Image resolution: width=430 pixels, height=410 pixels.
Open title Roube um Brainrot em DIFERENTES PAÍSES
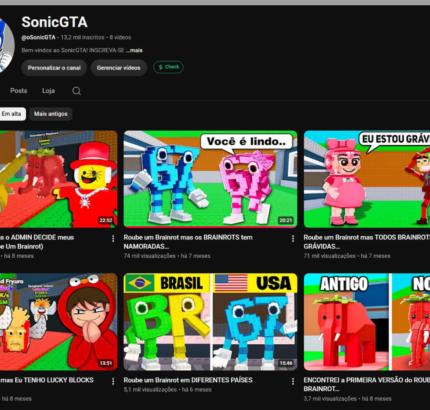[188, 380]
